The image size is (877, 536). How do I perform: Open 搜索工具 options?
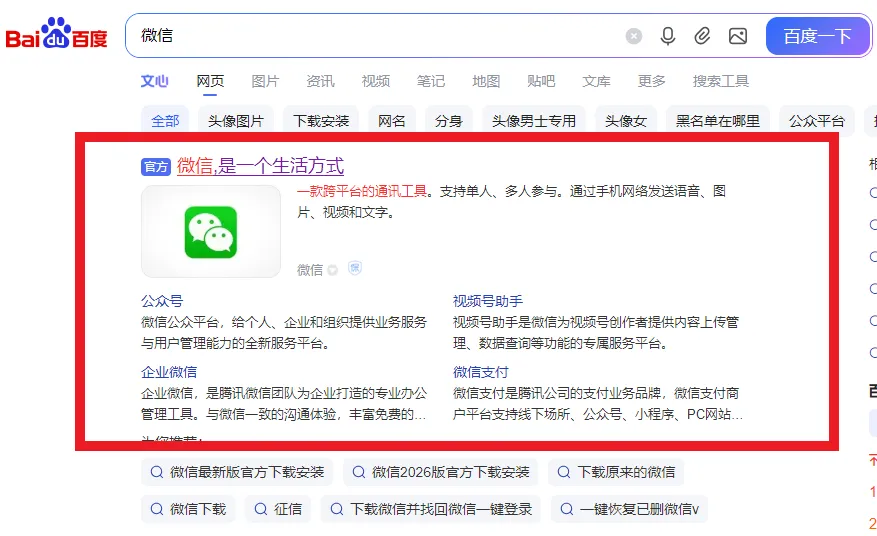720,82
